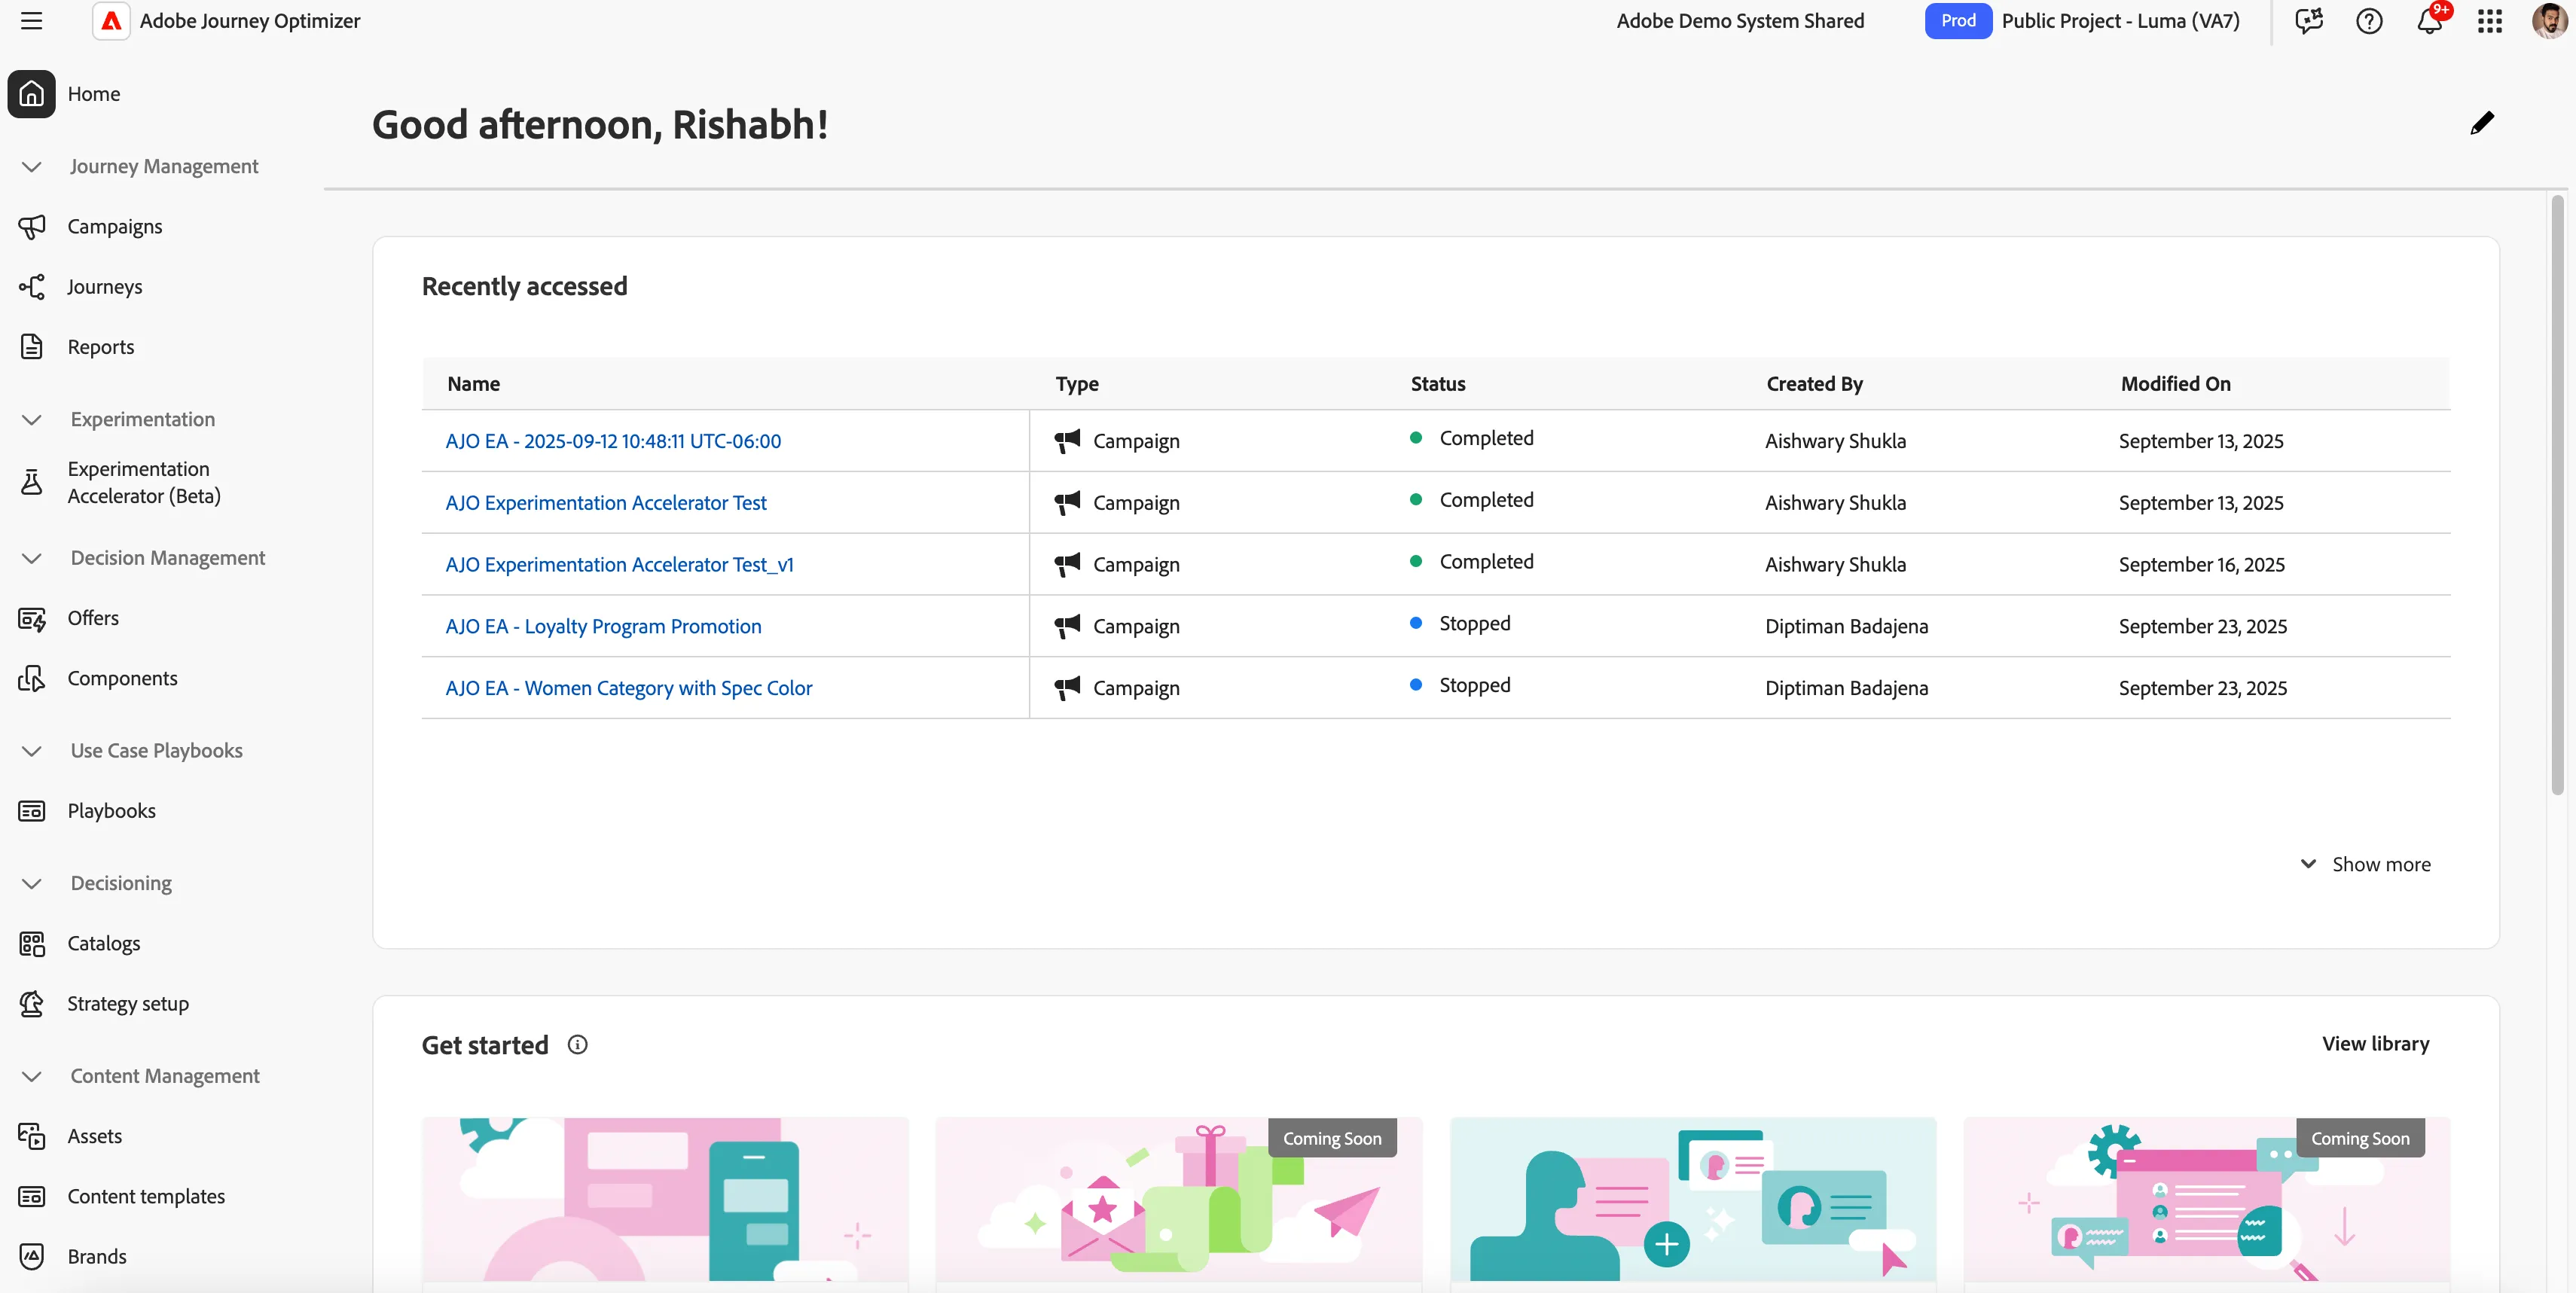The image size is (2576, 1293).
Task: Open the Help question mark icon
Action: pyautogui.click(x=2369, y=21)
